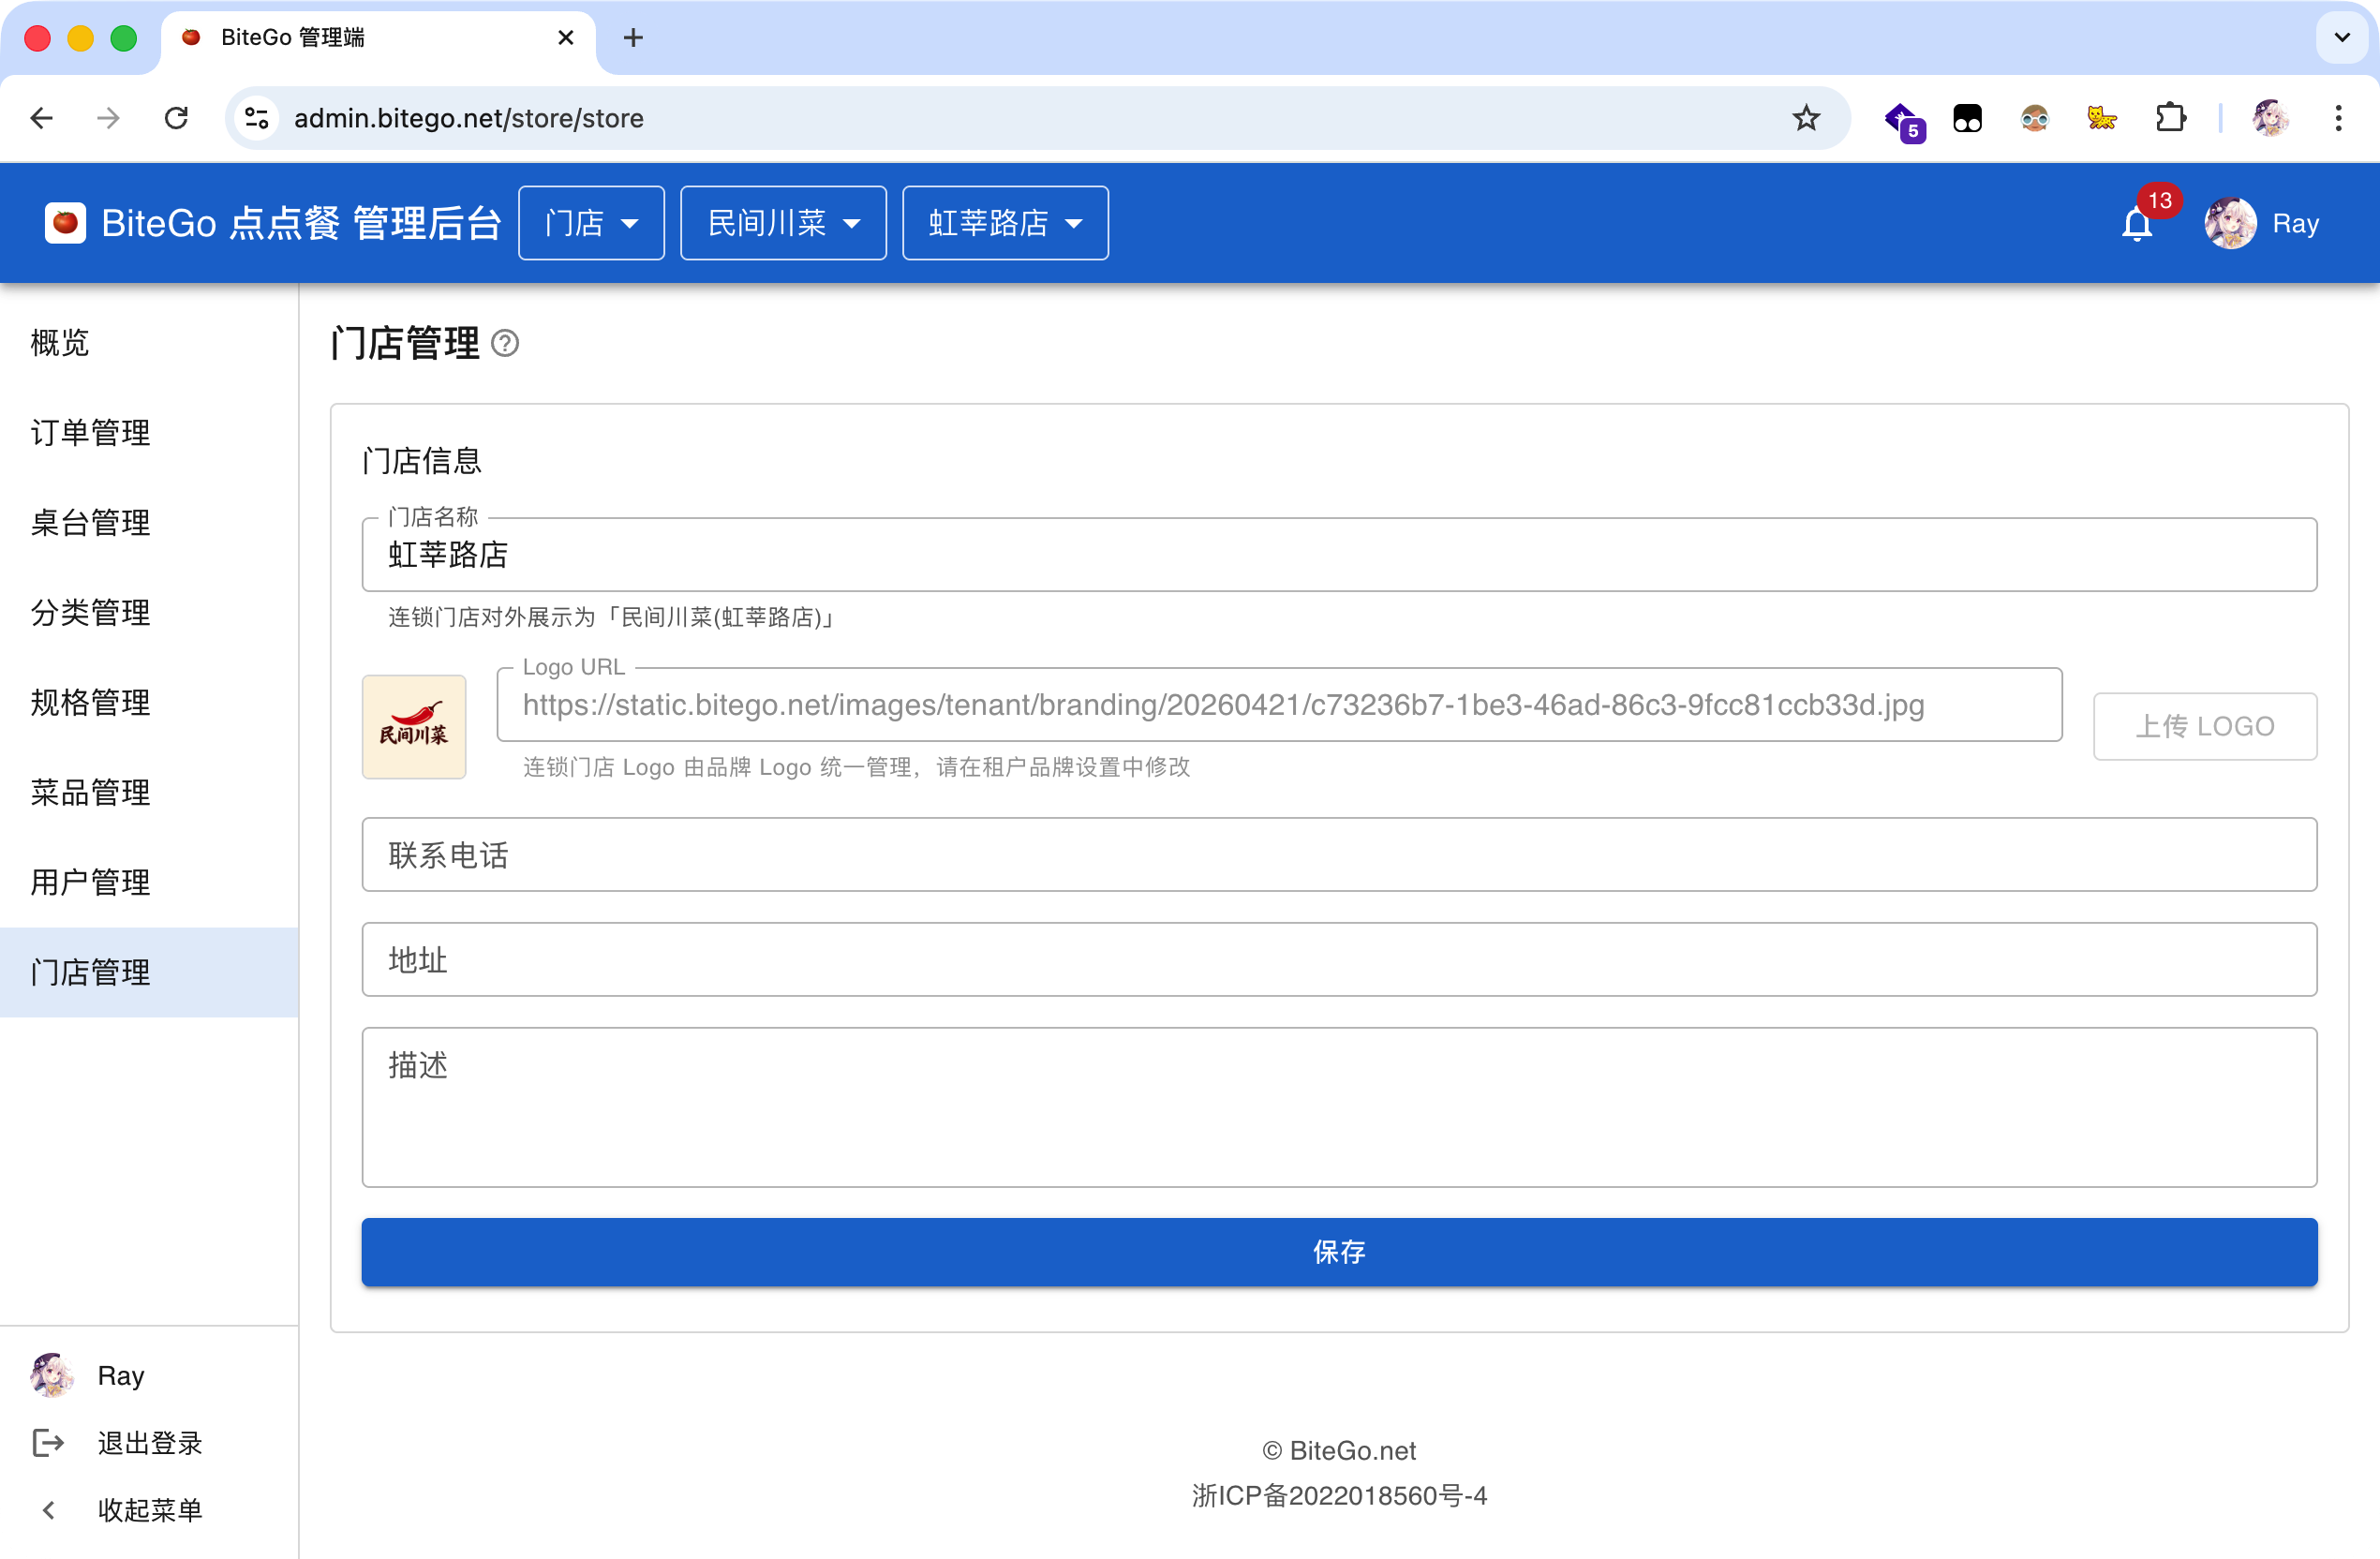
Task: Reload the page with refresh icon
Action: [x=176, y=118]
